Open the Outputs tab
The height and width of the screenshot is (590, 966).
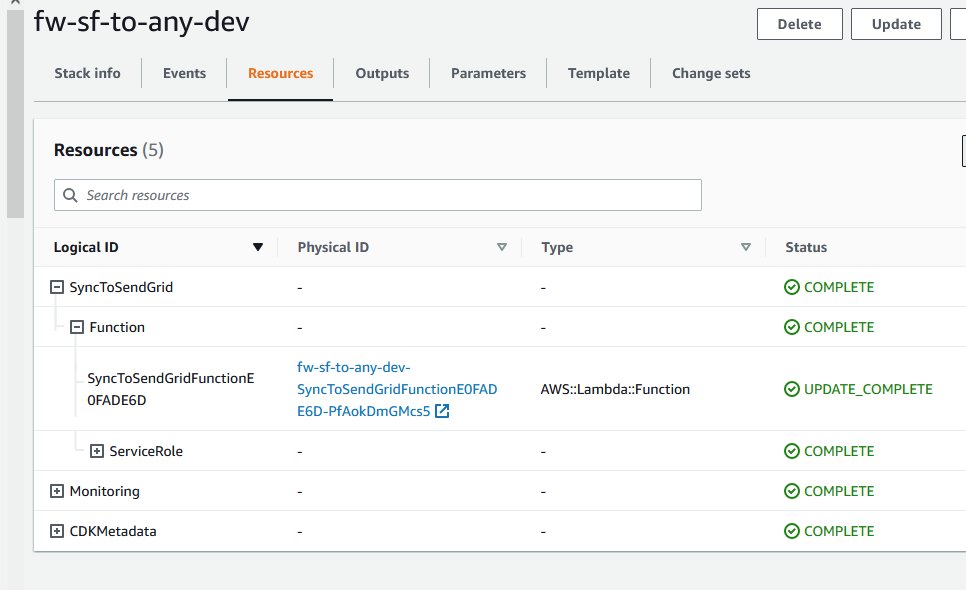coord(382,73)
